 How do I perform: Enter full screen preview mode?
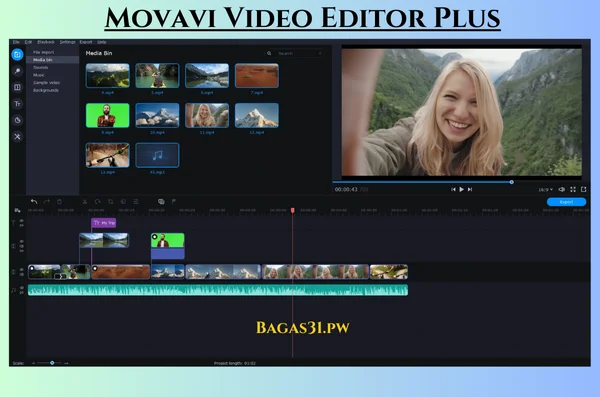pyautogui.click(x=573, y=189)
